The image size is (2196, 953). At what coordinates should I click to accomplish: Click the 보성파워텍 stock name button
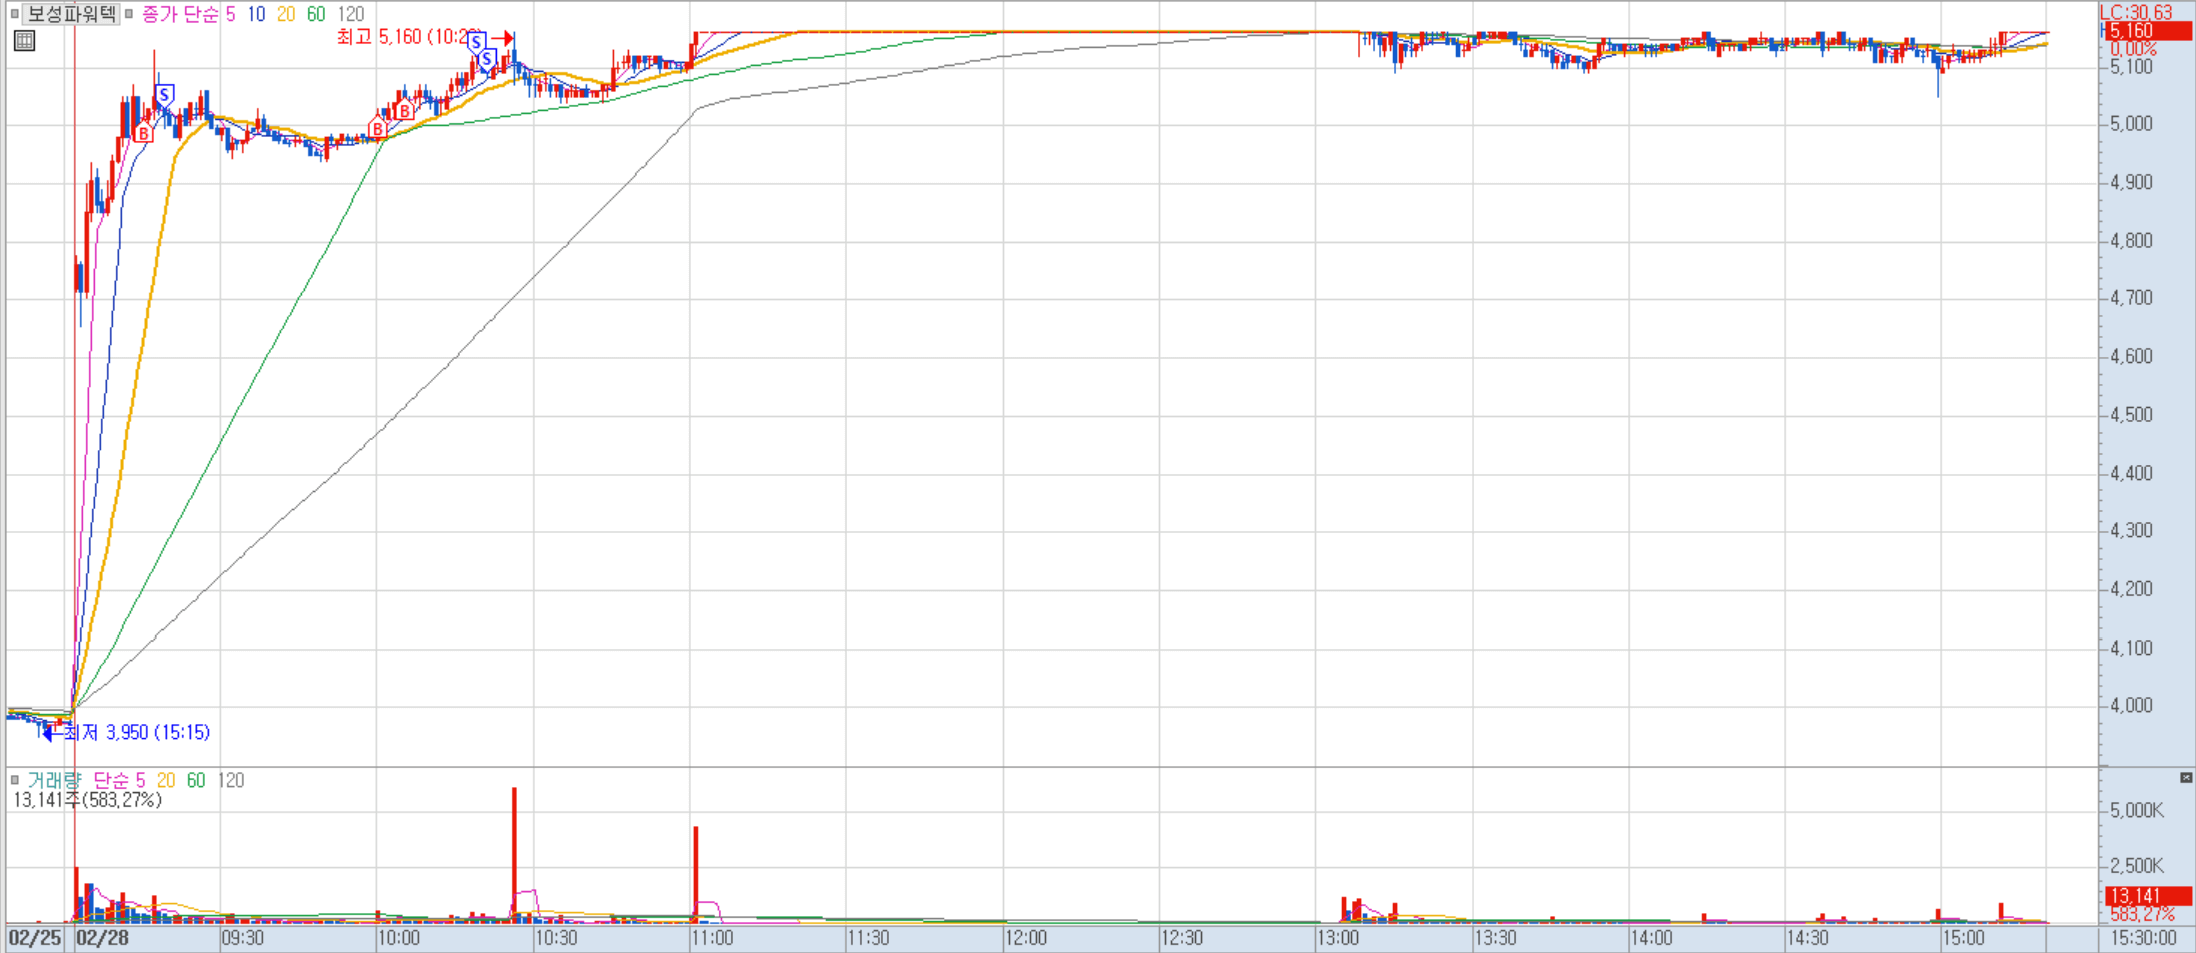click(71, 14)
